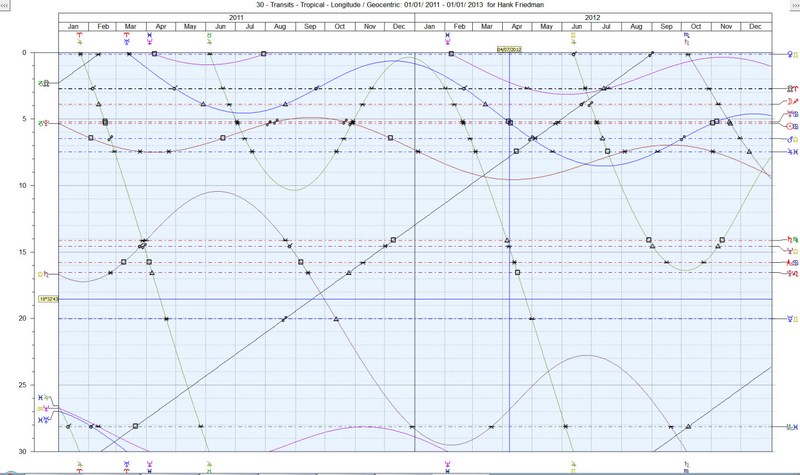Screen dimensions: 800x475
Task: Click the Scorpio Saturn glyph under Oct 2012
Action: pyautogui.click(x=686, y=38)
